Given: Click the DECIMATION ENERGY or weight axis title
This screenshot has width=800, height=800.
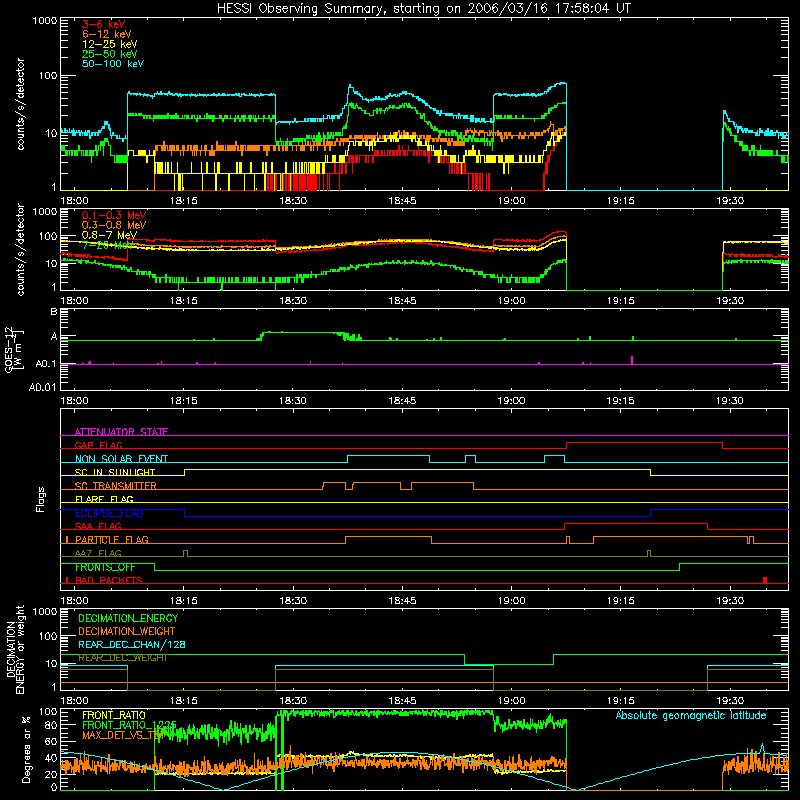Looking at the screenshot, I should [15, 649].
